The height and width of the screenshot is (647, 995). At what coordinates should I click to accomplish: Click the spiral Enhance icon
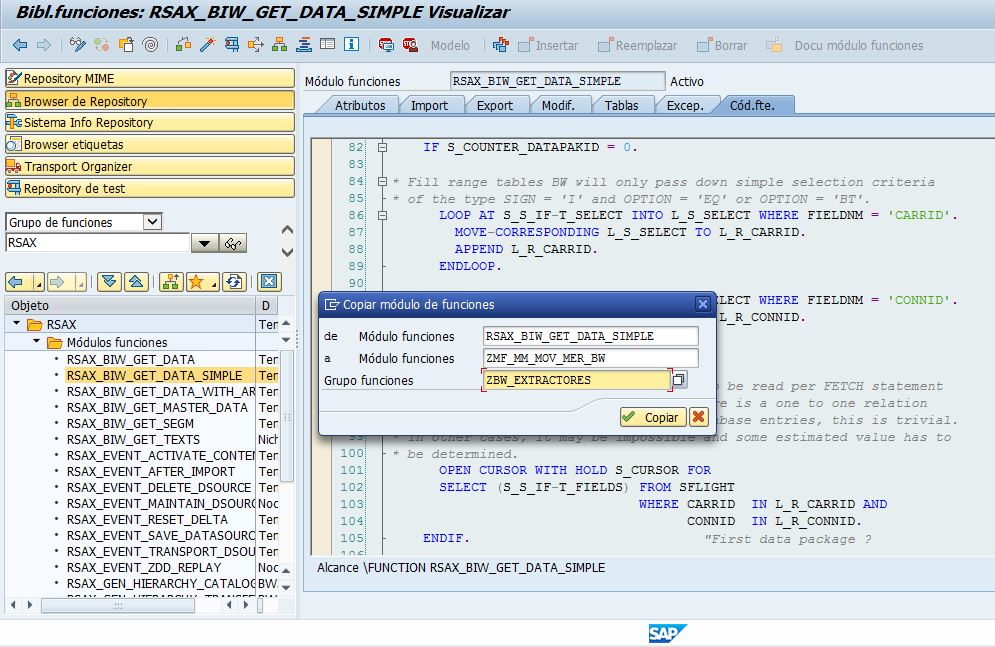(150, 45)
